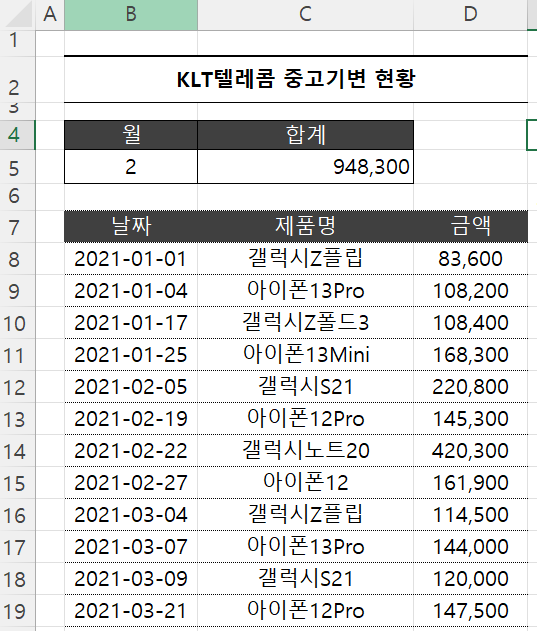Select amount cell 108,200
The height and width of the screenshot is (631, 537).
470,291
